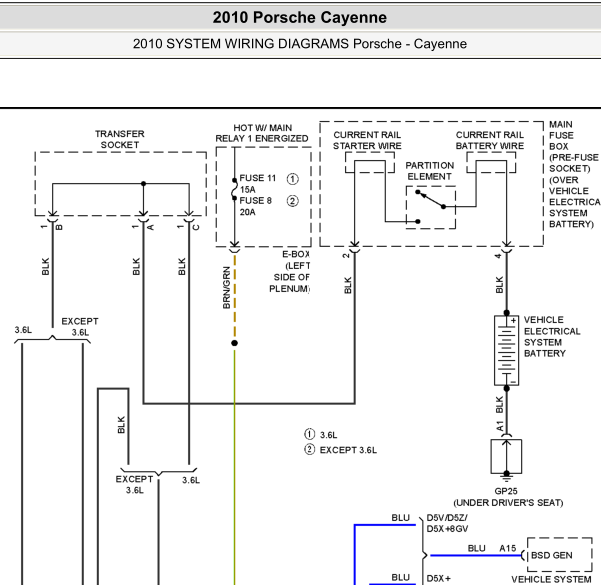Click circled number 1 next to FUSE 11
Screen dimensions: 601x585
[x=292, y=179]
